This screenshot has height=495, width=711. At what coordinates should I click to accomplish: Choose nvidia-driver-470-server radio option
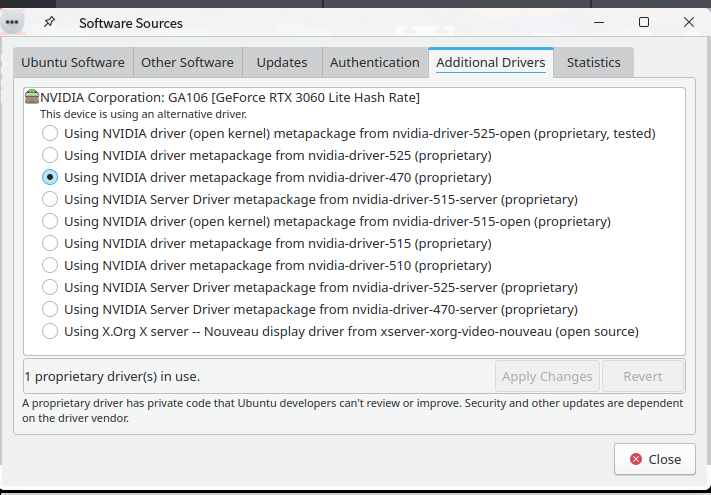click(x=50, y=309)
